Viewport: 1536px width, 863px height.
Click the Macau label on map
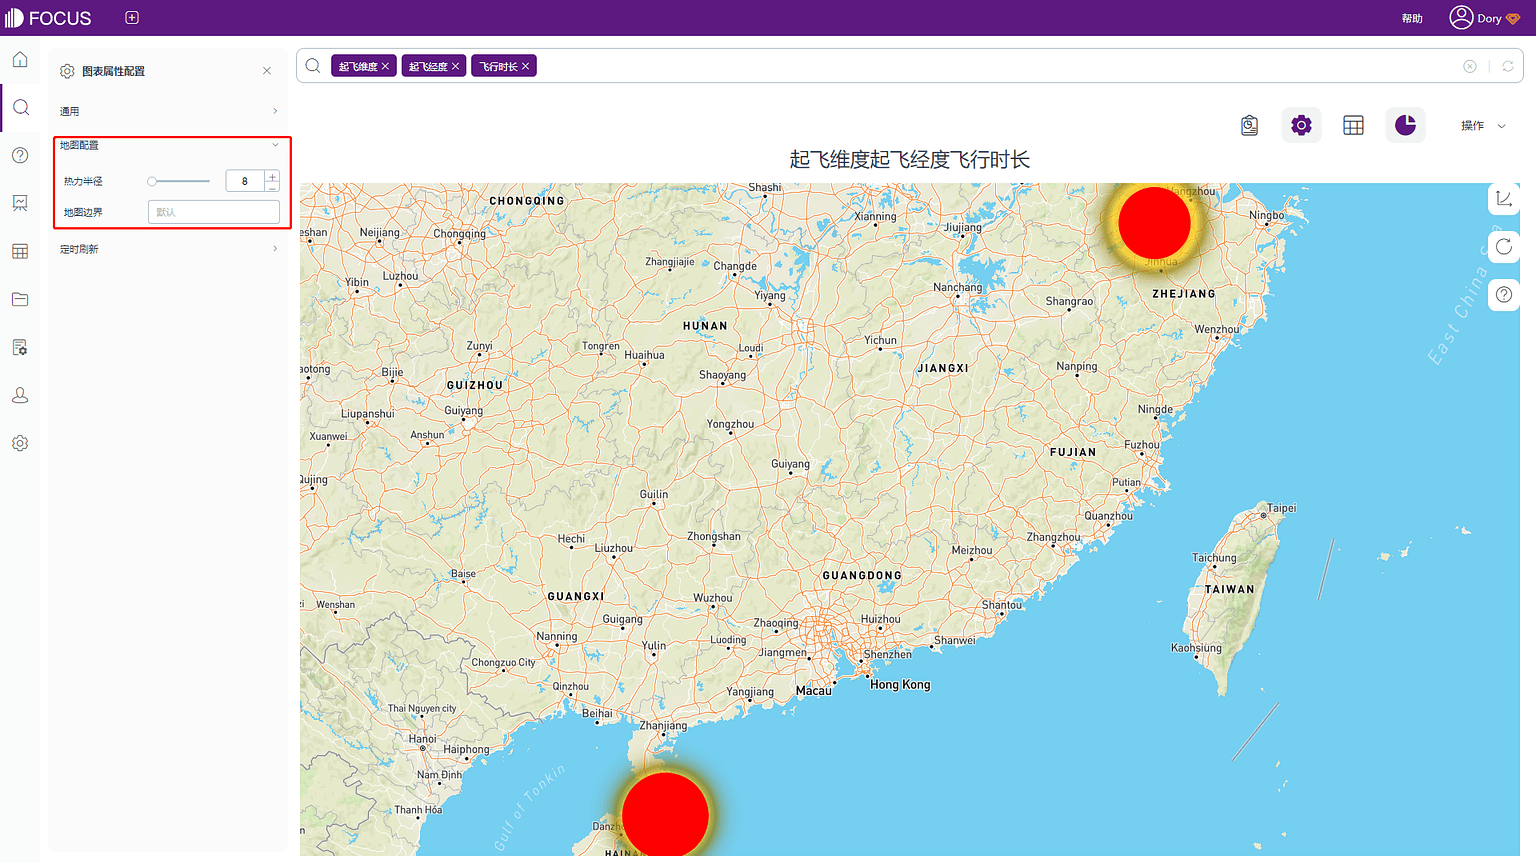(x=813, y=691)
